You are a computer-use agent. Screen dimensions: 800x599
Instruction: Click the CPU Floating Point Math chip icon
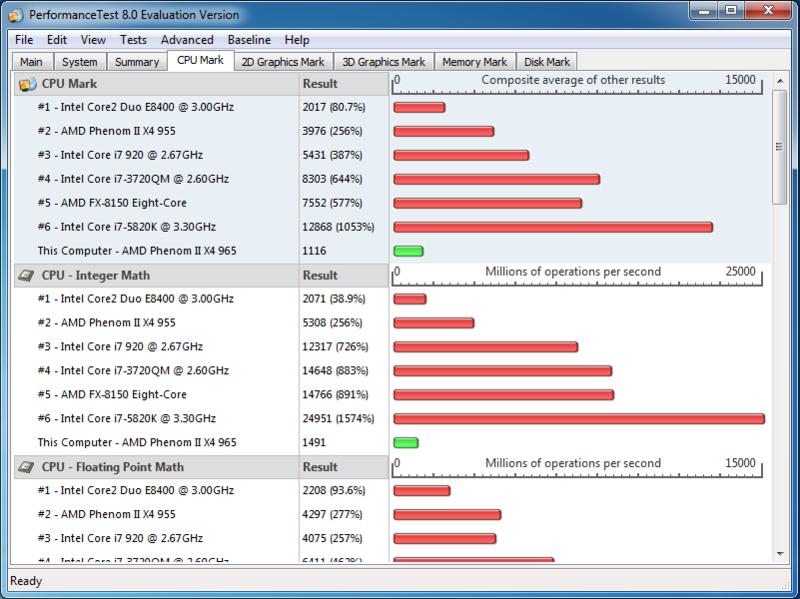point(27,467)
